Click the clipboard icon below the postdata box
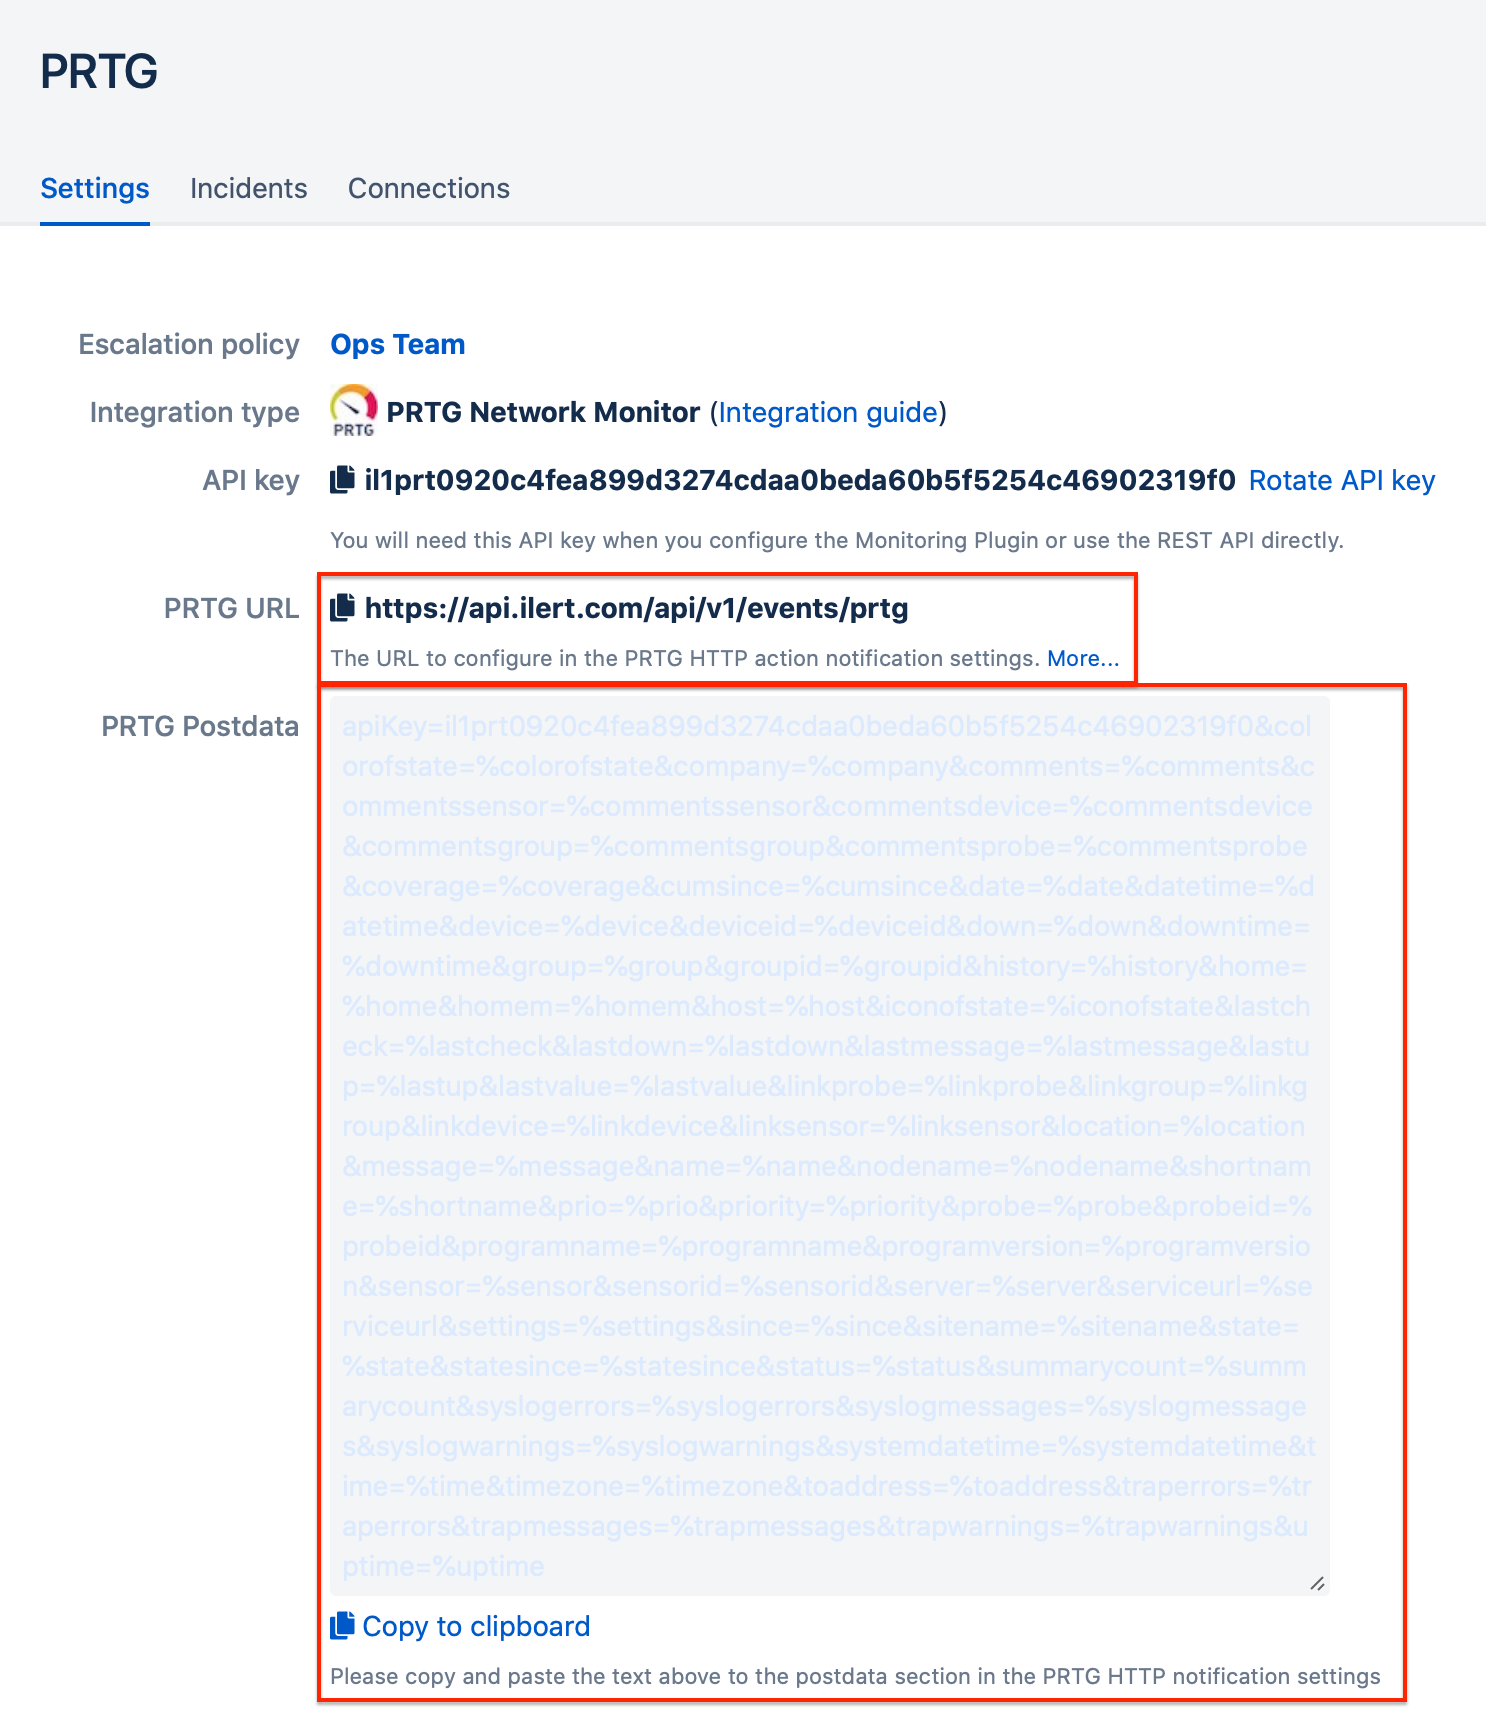 click(x=342, y=1625)
